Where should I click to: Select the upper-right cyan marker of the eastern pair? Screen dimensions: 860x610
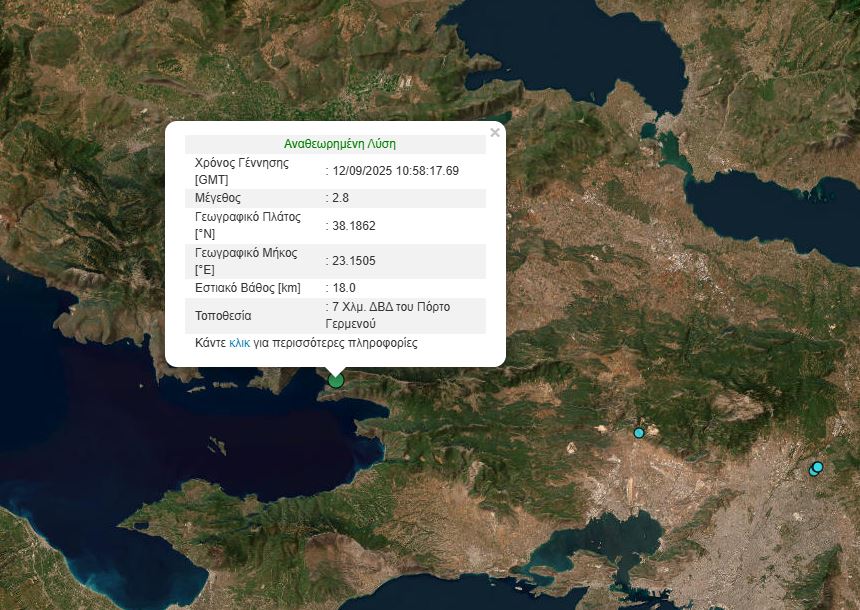818,467
